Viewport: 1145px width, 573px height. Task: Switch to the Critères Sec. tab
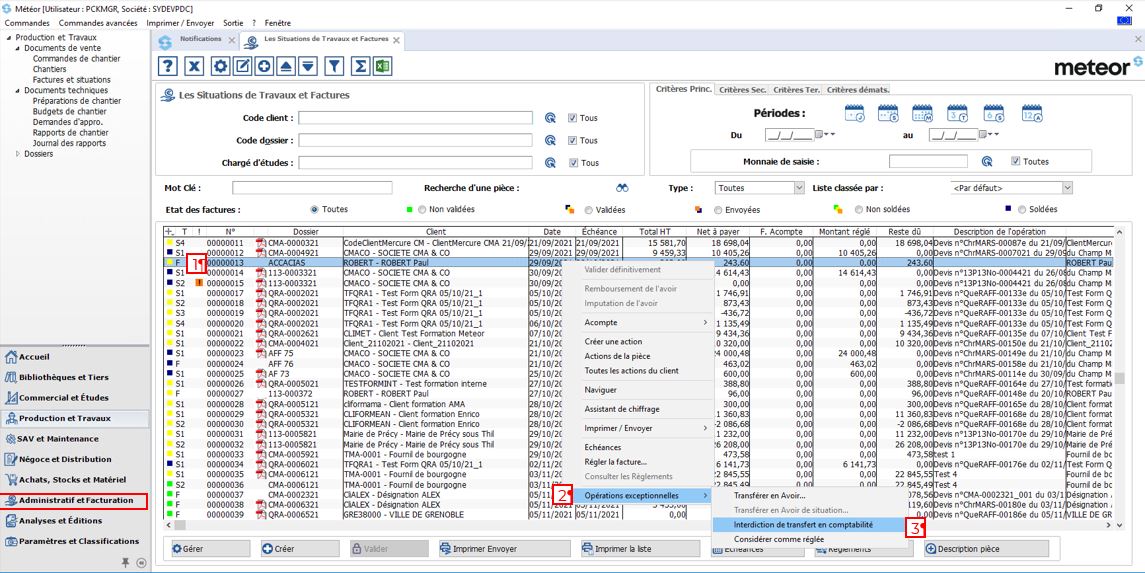coord(742,90)
